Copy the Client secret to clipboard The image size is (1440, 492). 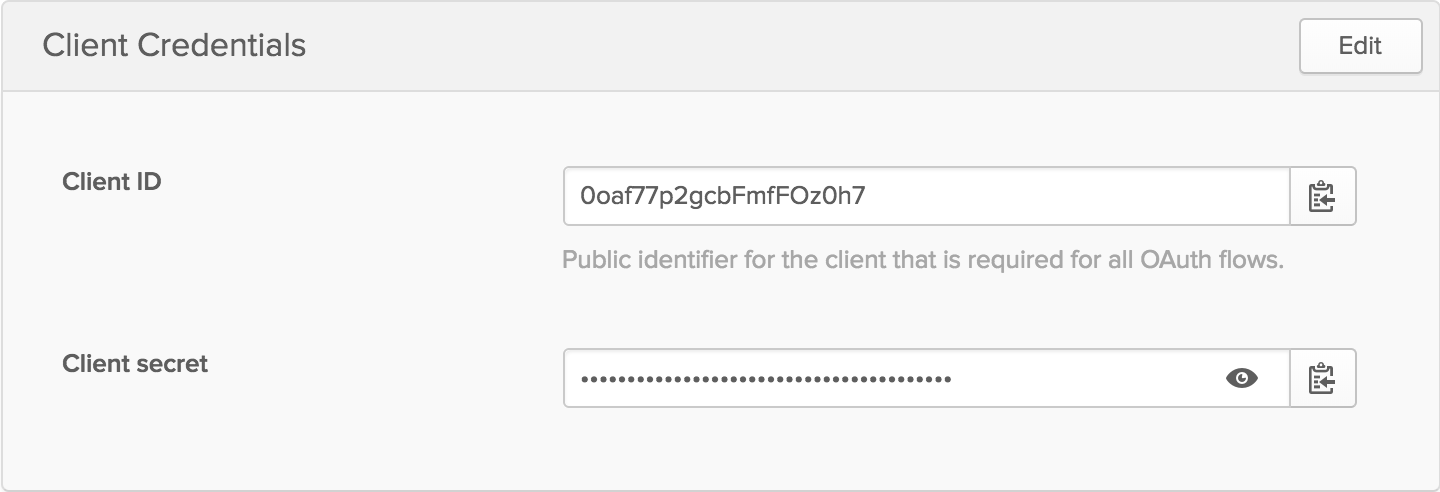coord(1322,378)
